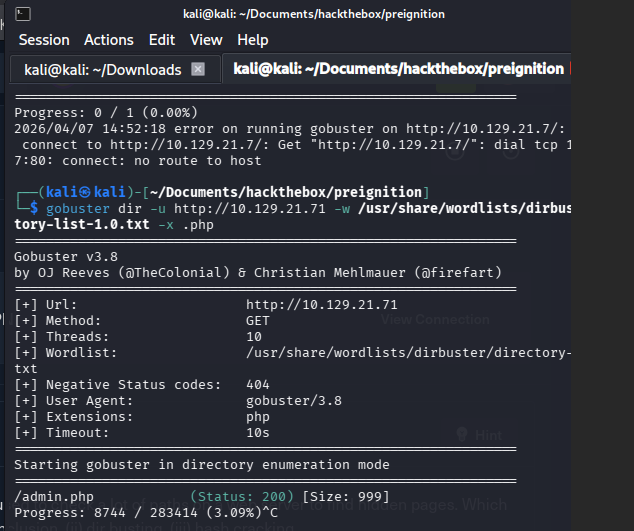The width and height of the screenshot is (634, 531).
Task: Select the preignition terminal tab
Action: pos(398,69)
